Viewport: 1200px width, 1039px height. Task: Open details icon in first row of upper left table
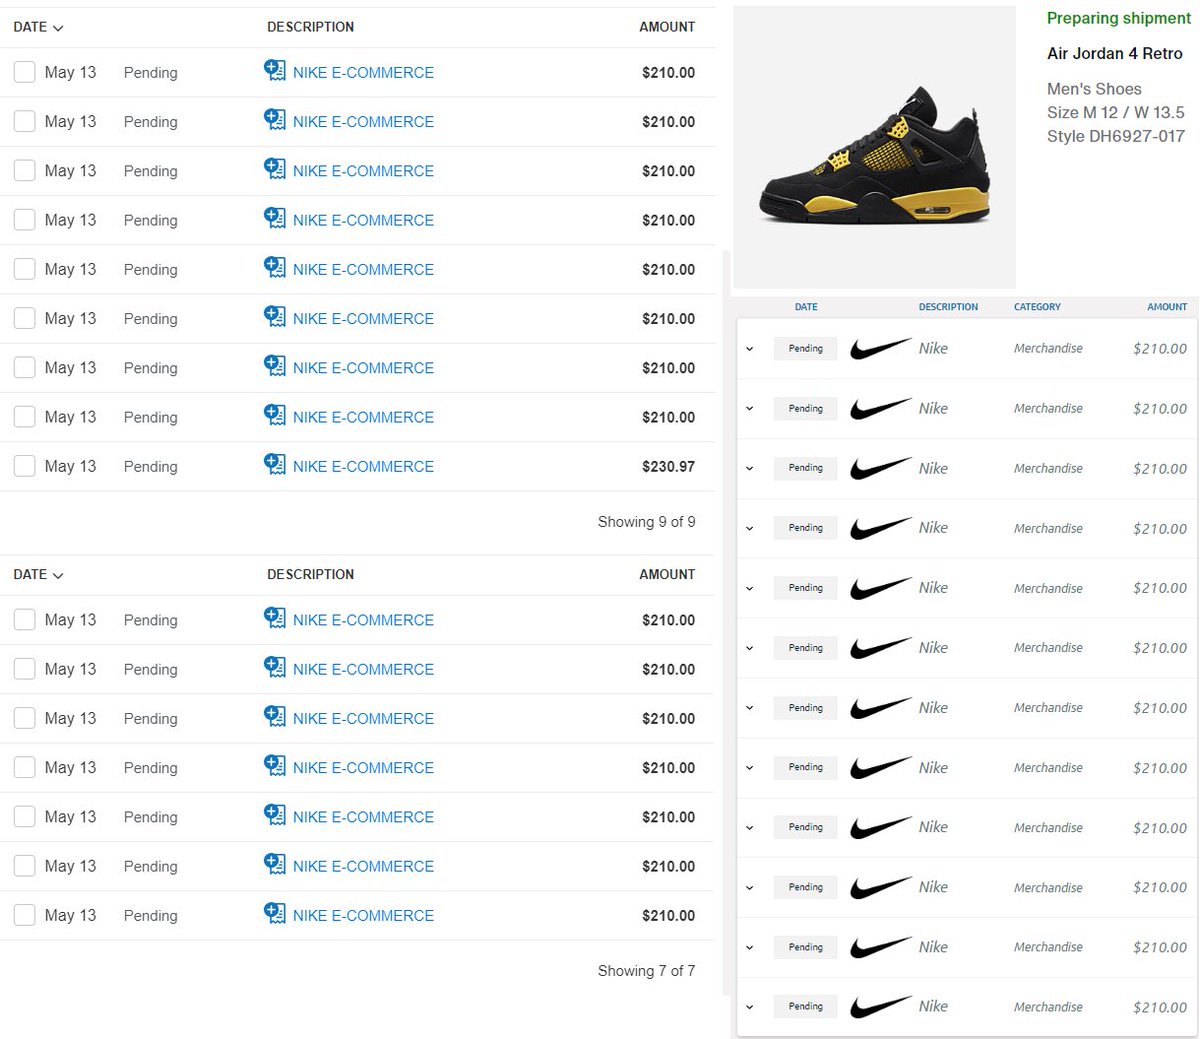pyautogui.click(x=275, y=70)
